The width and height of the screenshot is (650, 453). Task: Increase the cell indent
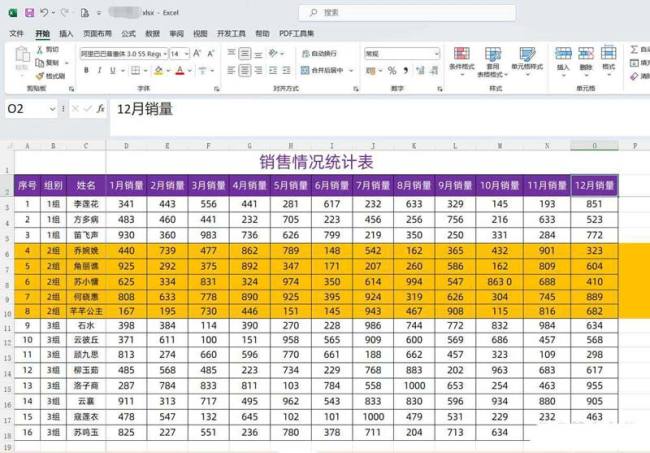coord(286,70)
